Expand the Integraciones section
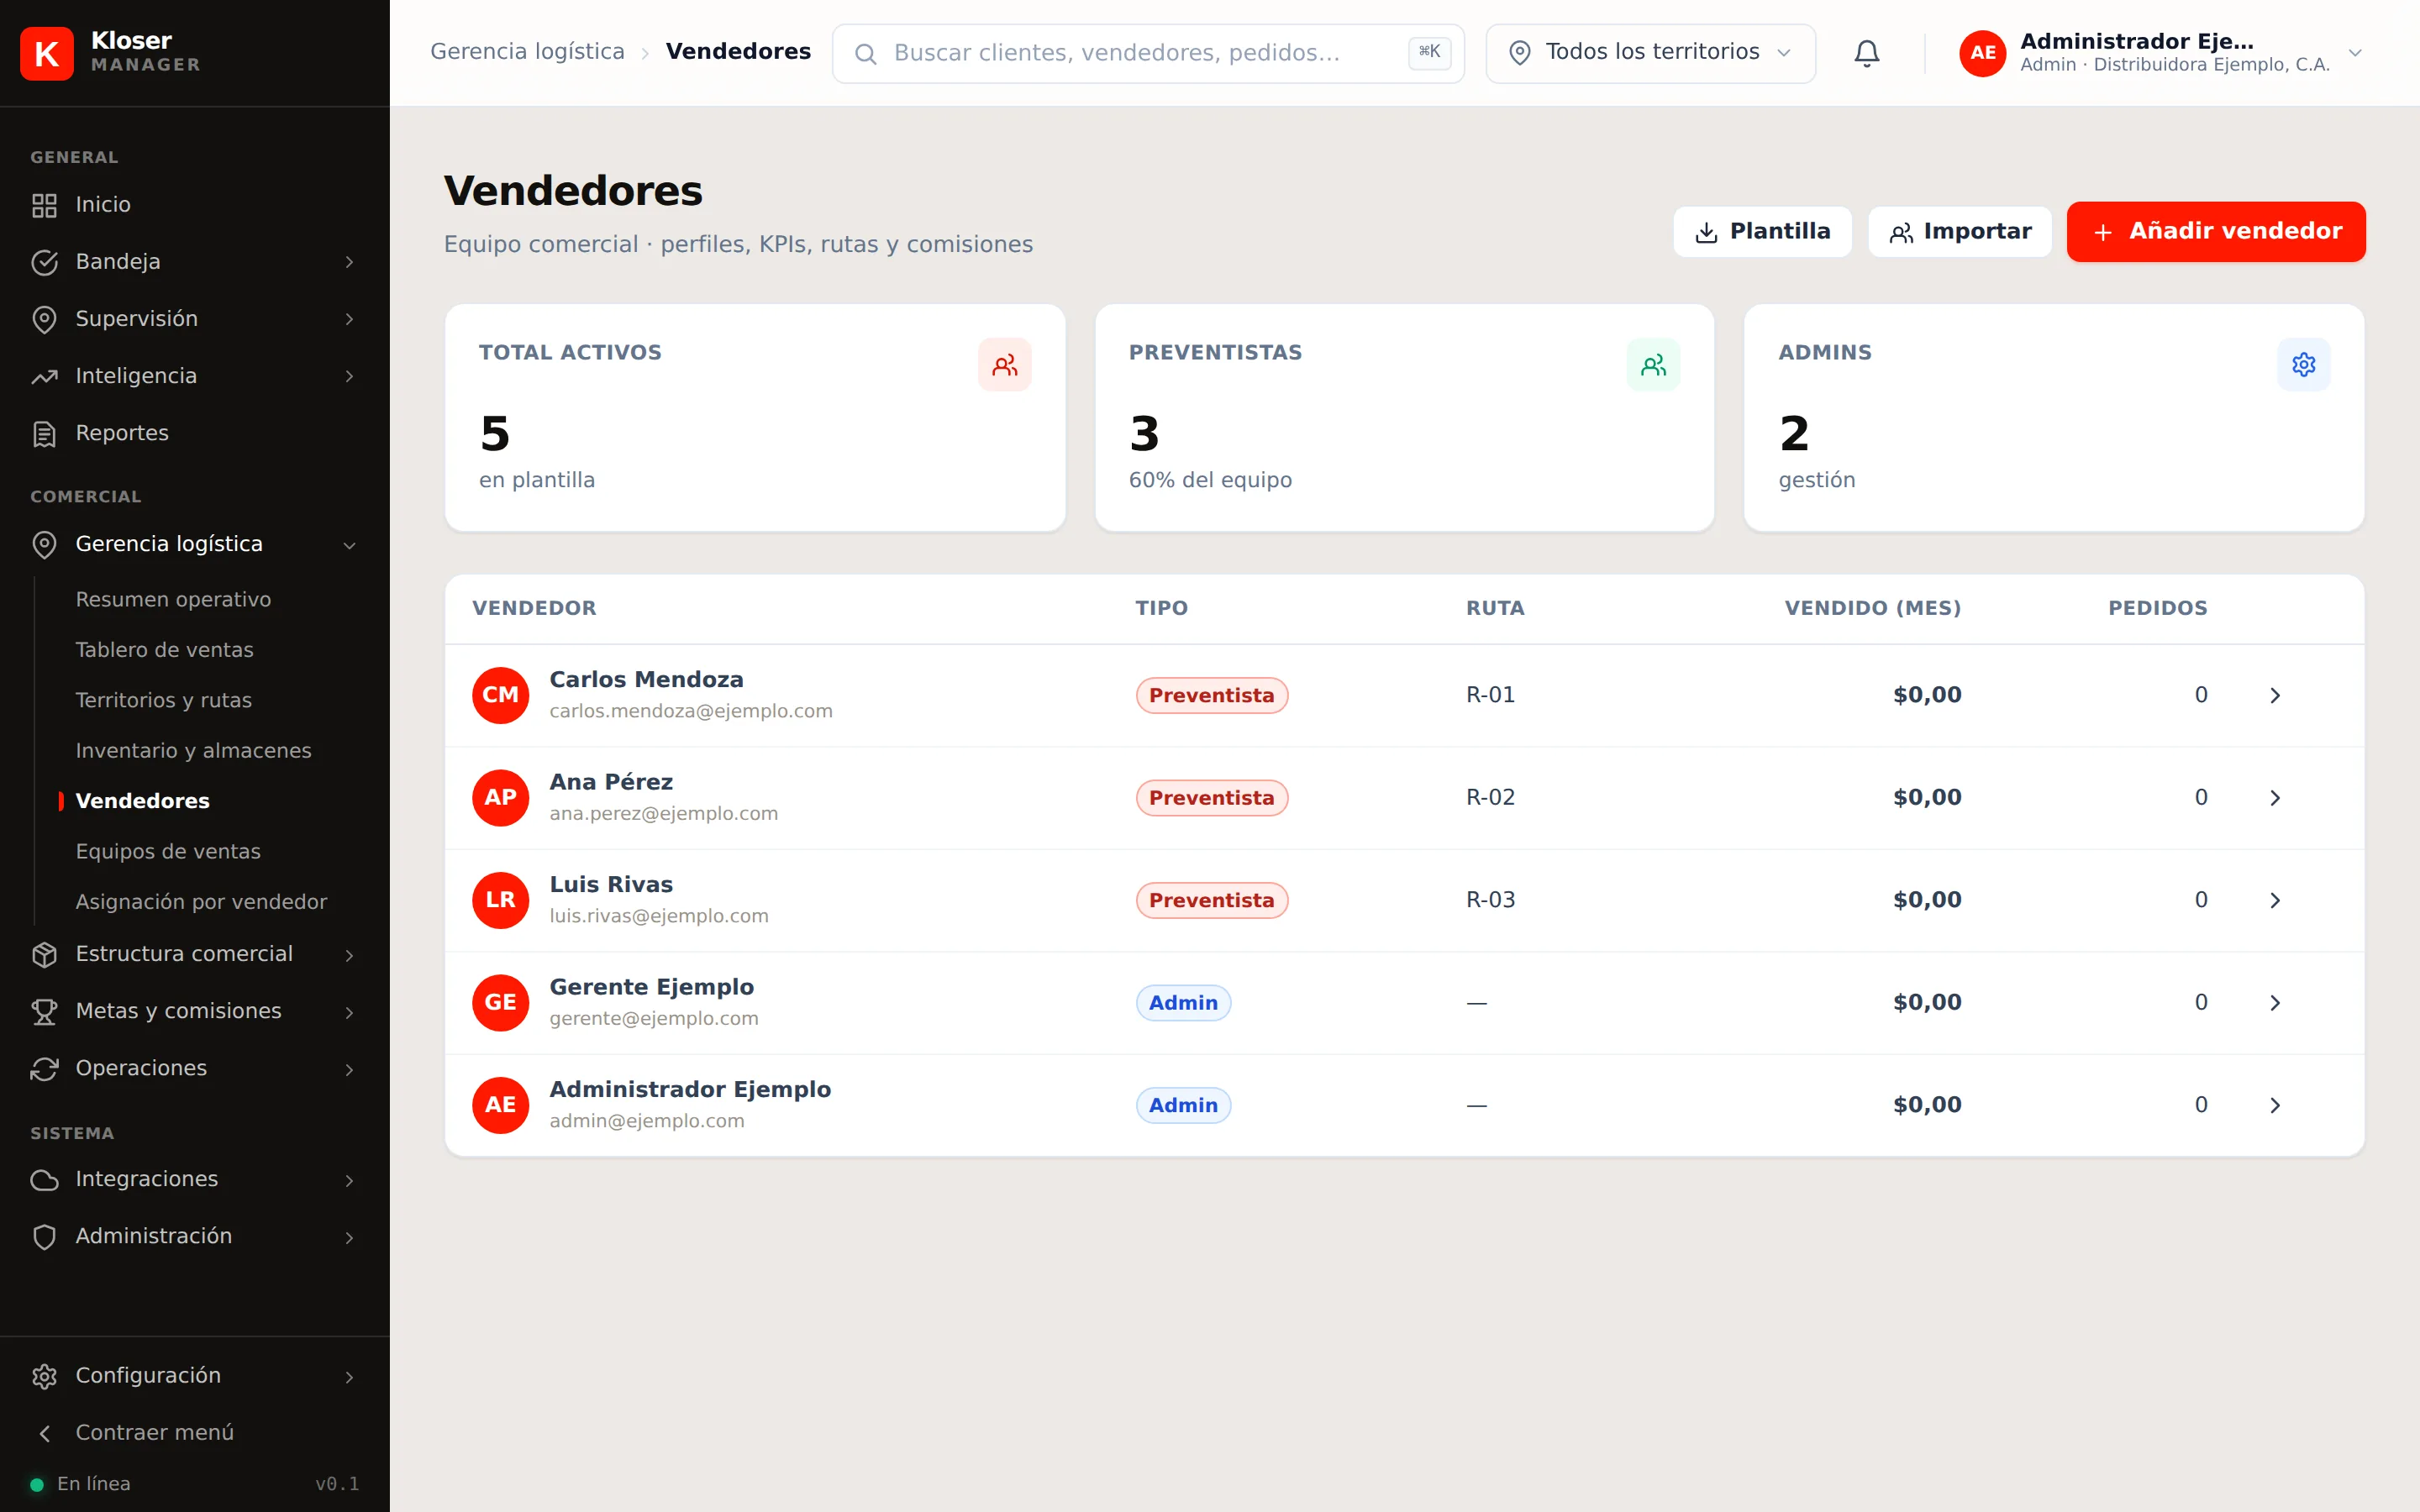Screen dimensions: 2420x1512 pos(195,1179)
